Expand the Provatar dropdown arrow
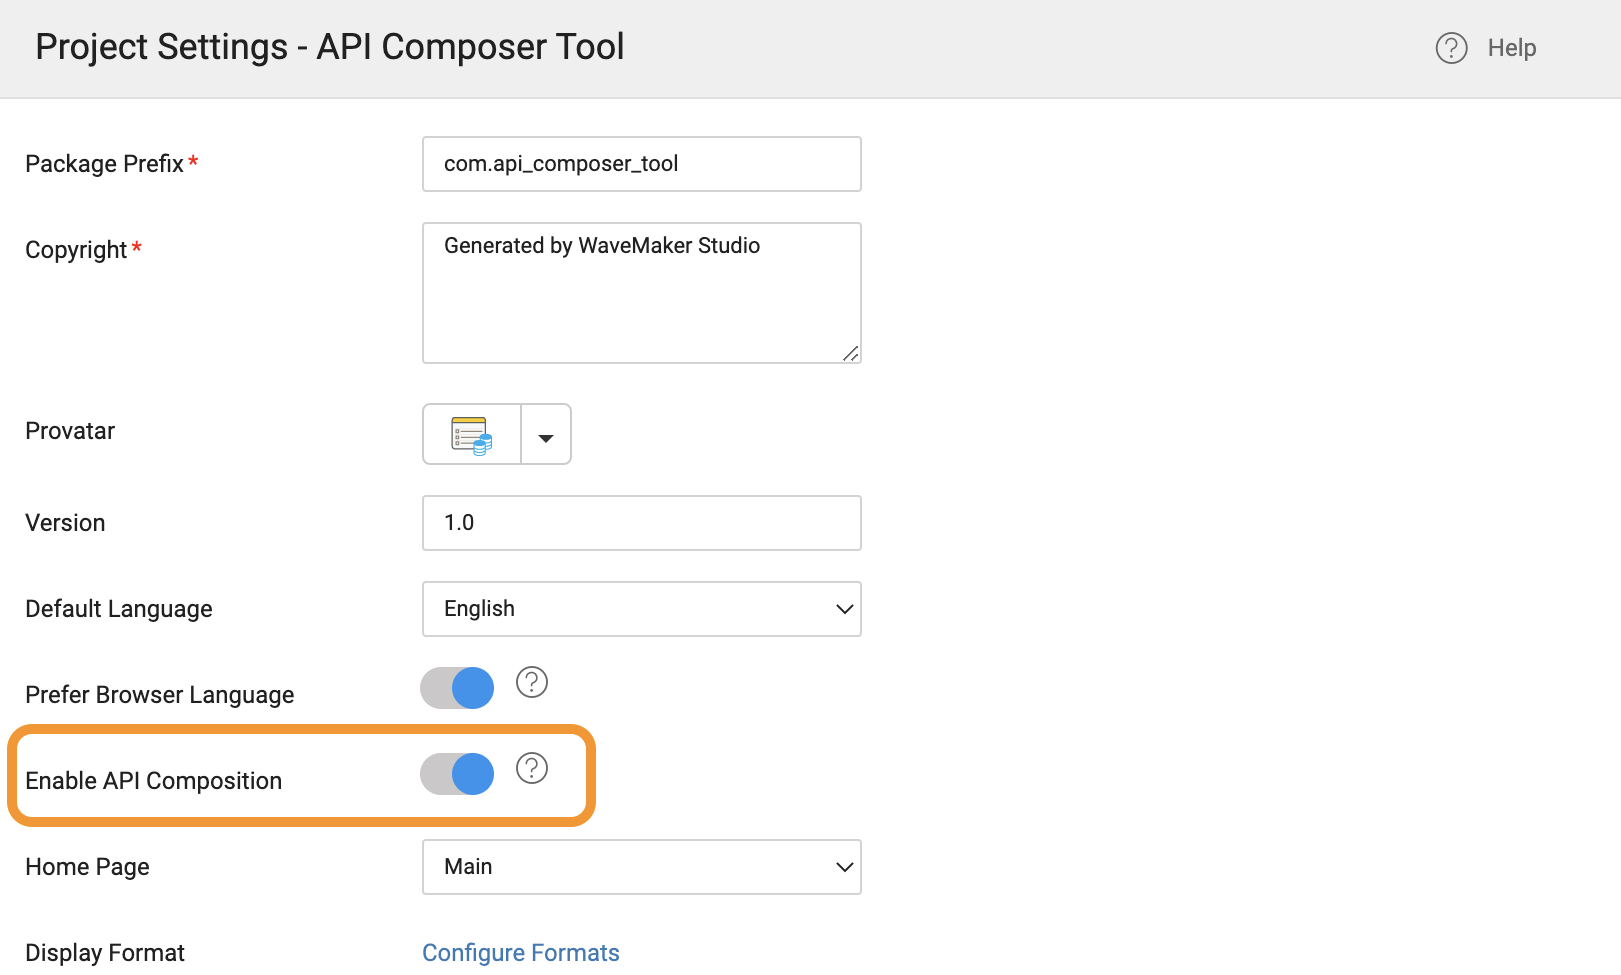 coord(546,435)
